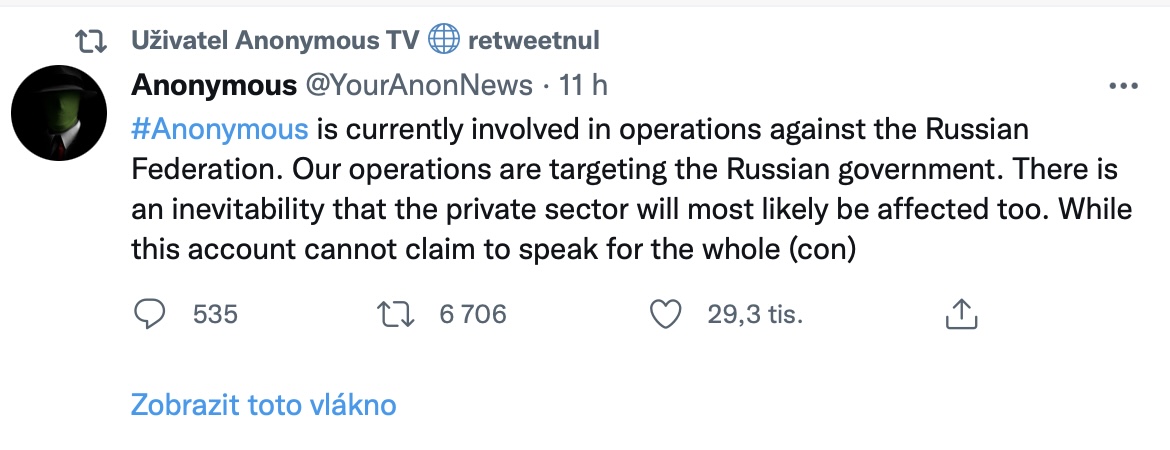
Task: Open the three-dot more options menu
Action: 1125,86
